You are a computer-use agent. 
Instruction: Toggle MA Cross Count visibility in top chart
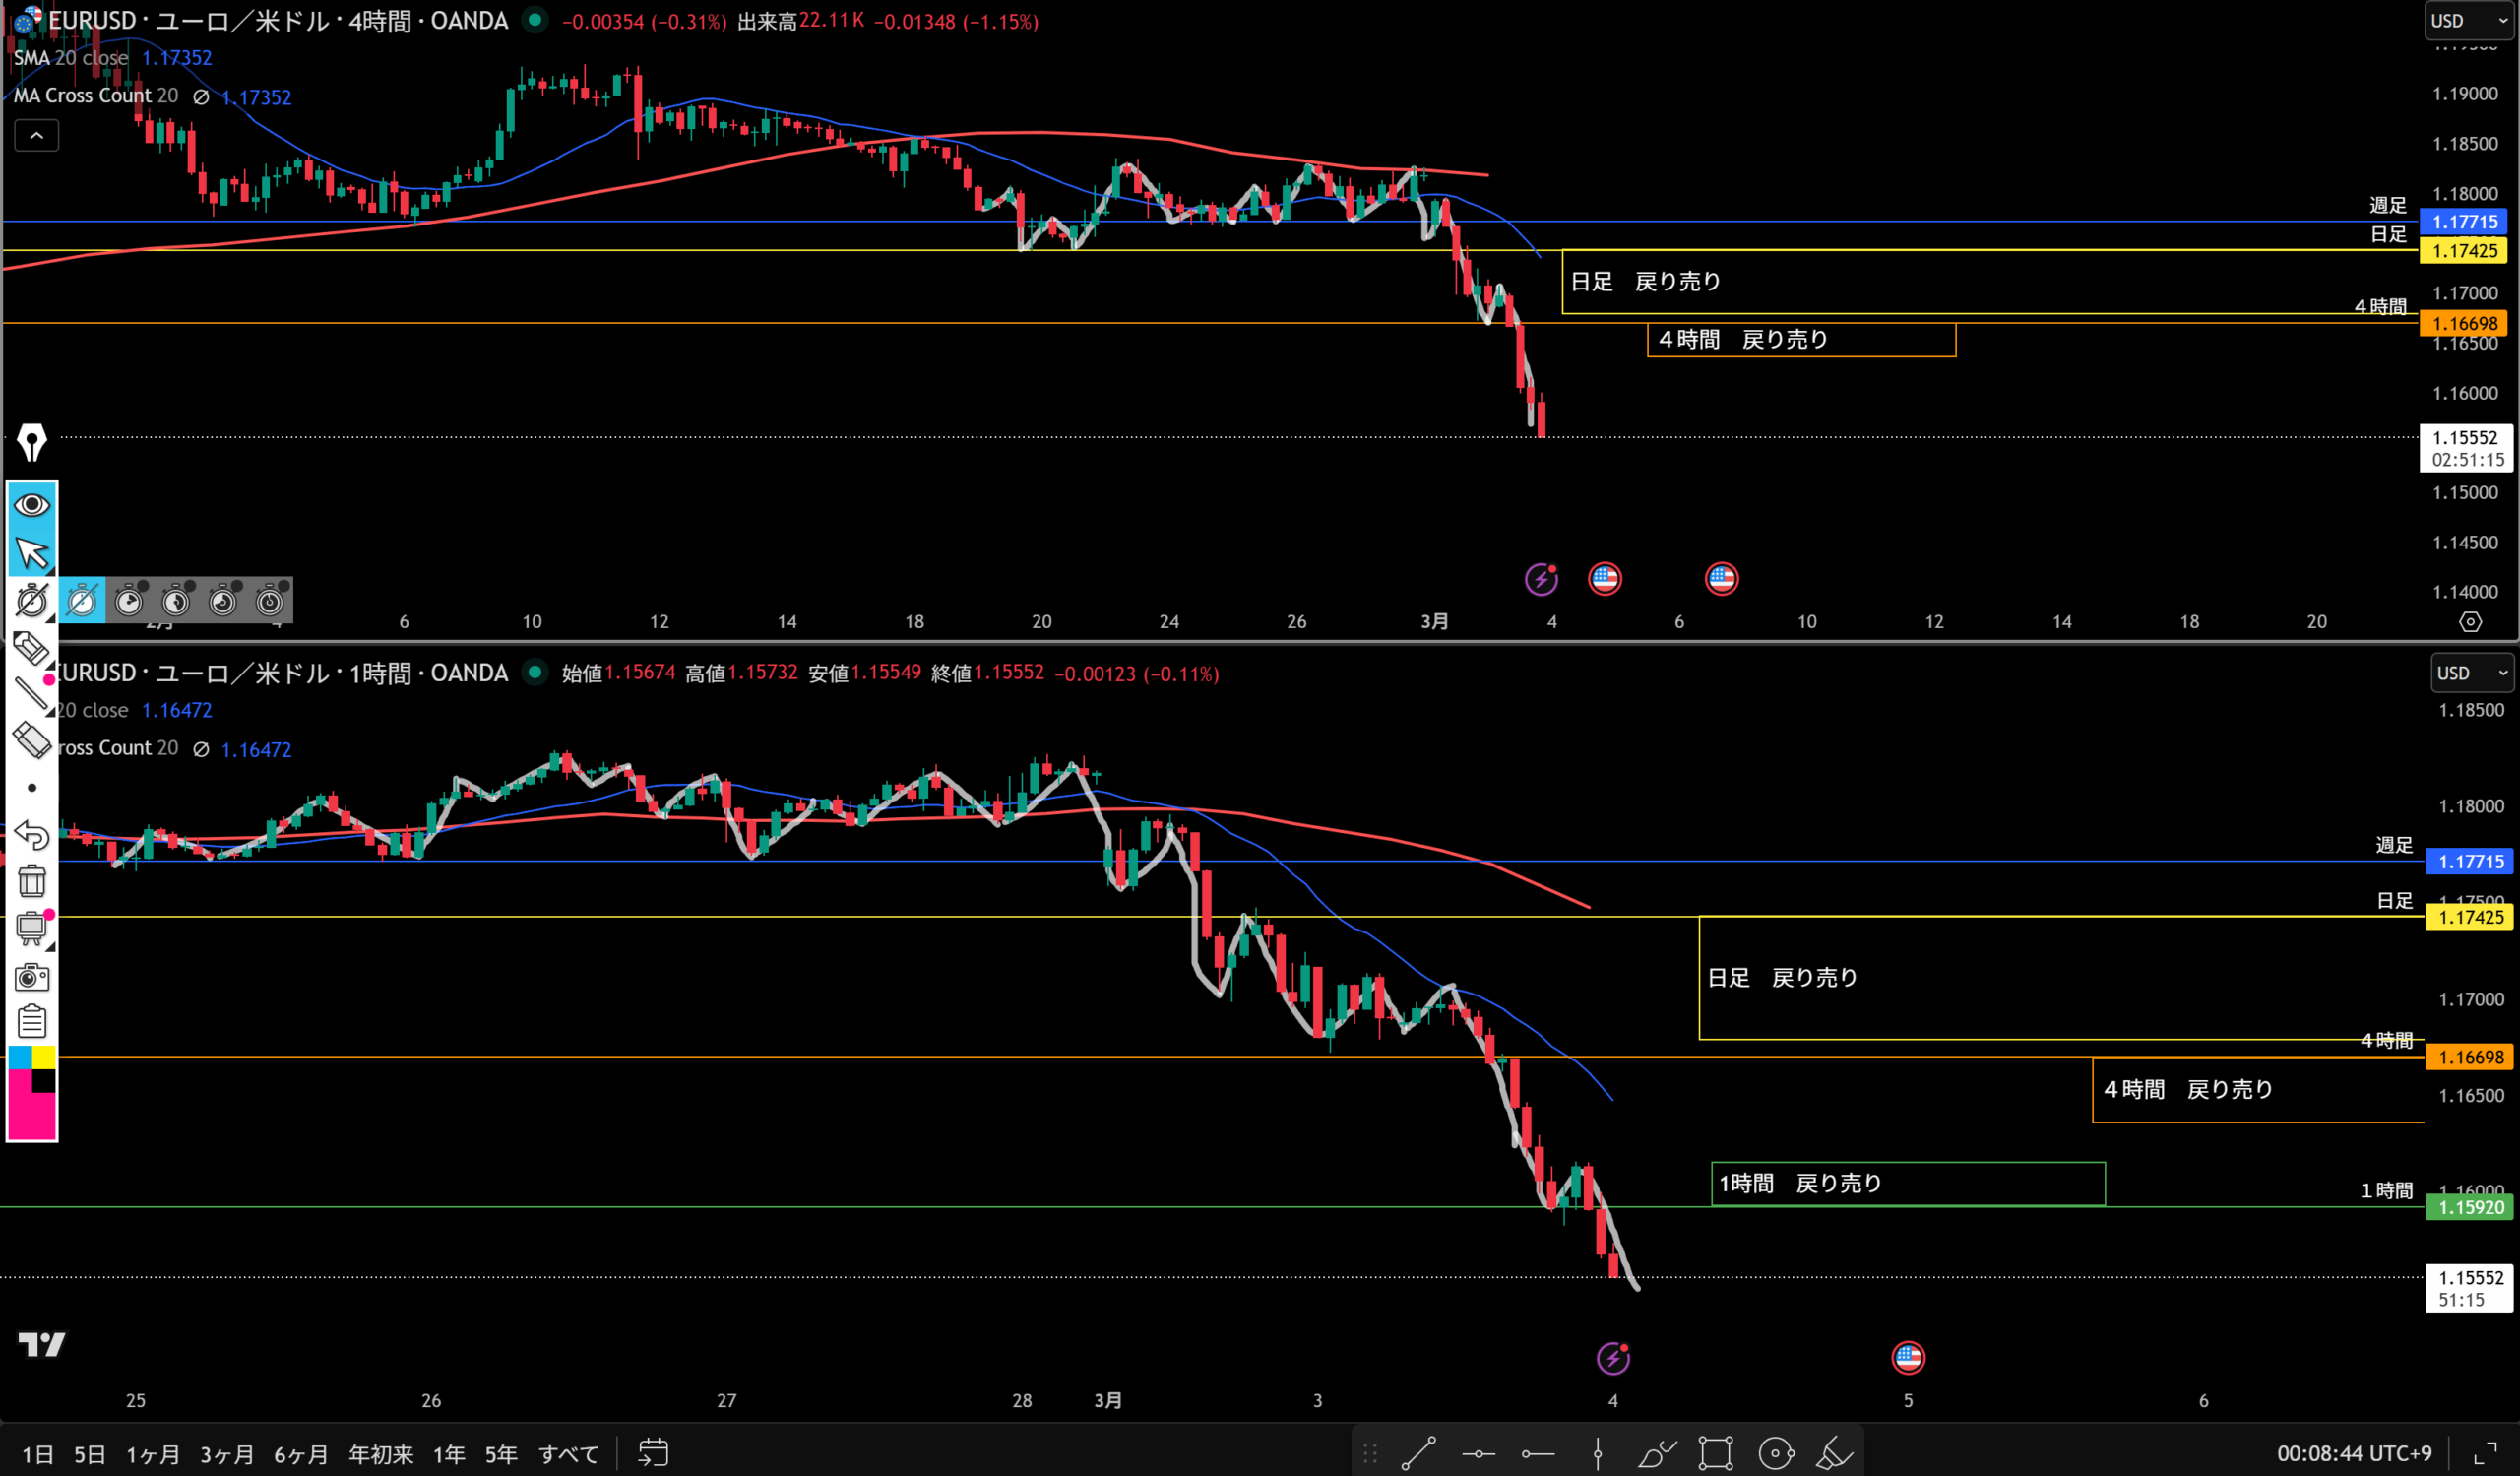click(x=201, y=97)
